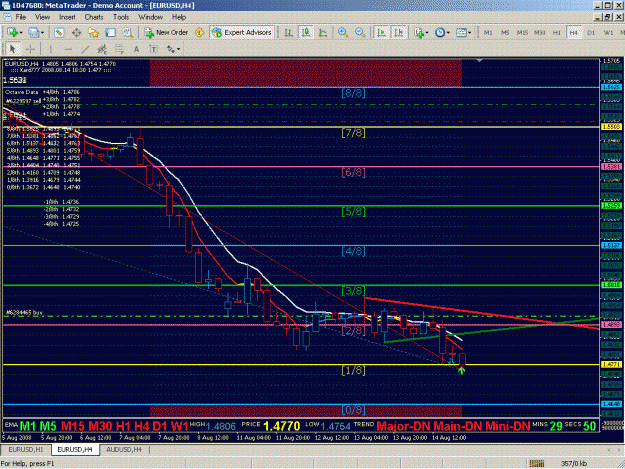The width and height of the screenshot is (625, 469).
Task: Toggle Chart Shift
Action: (x=399, y=33)
